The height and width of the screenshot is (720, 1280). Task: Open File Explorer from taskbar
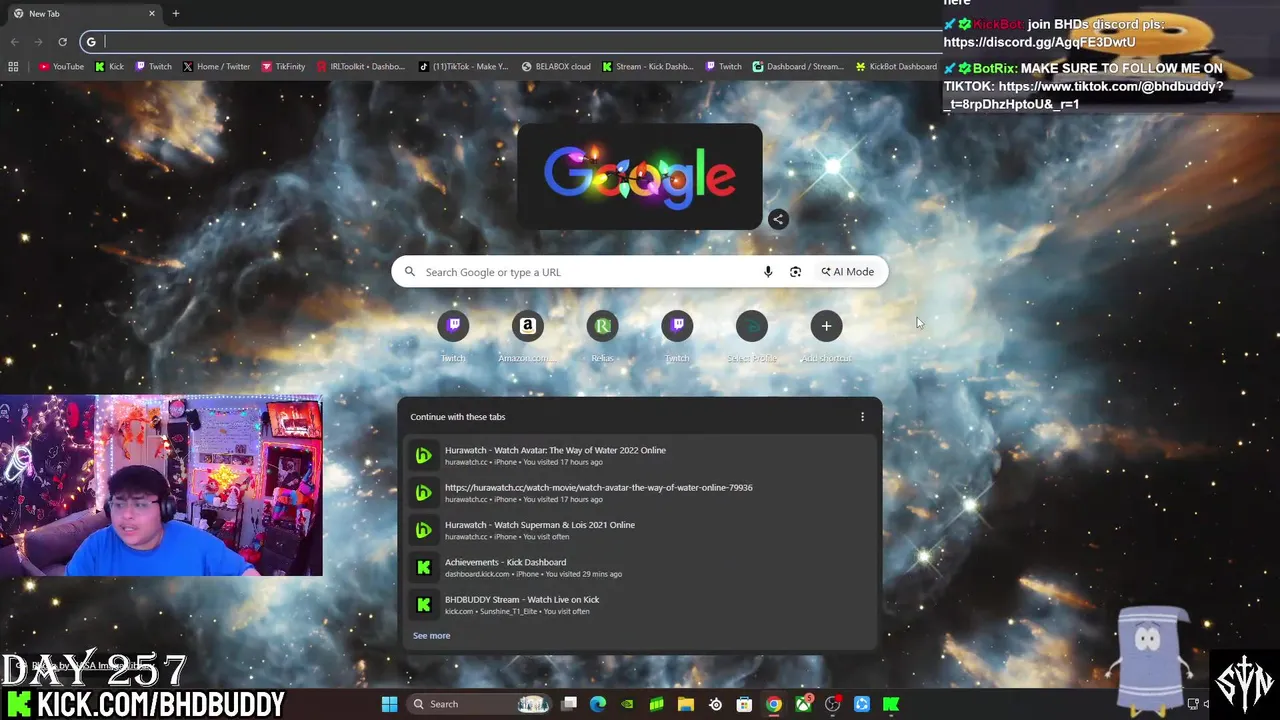[686, 704]
